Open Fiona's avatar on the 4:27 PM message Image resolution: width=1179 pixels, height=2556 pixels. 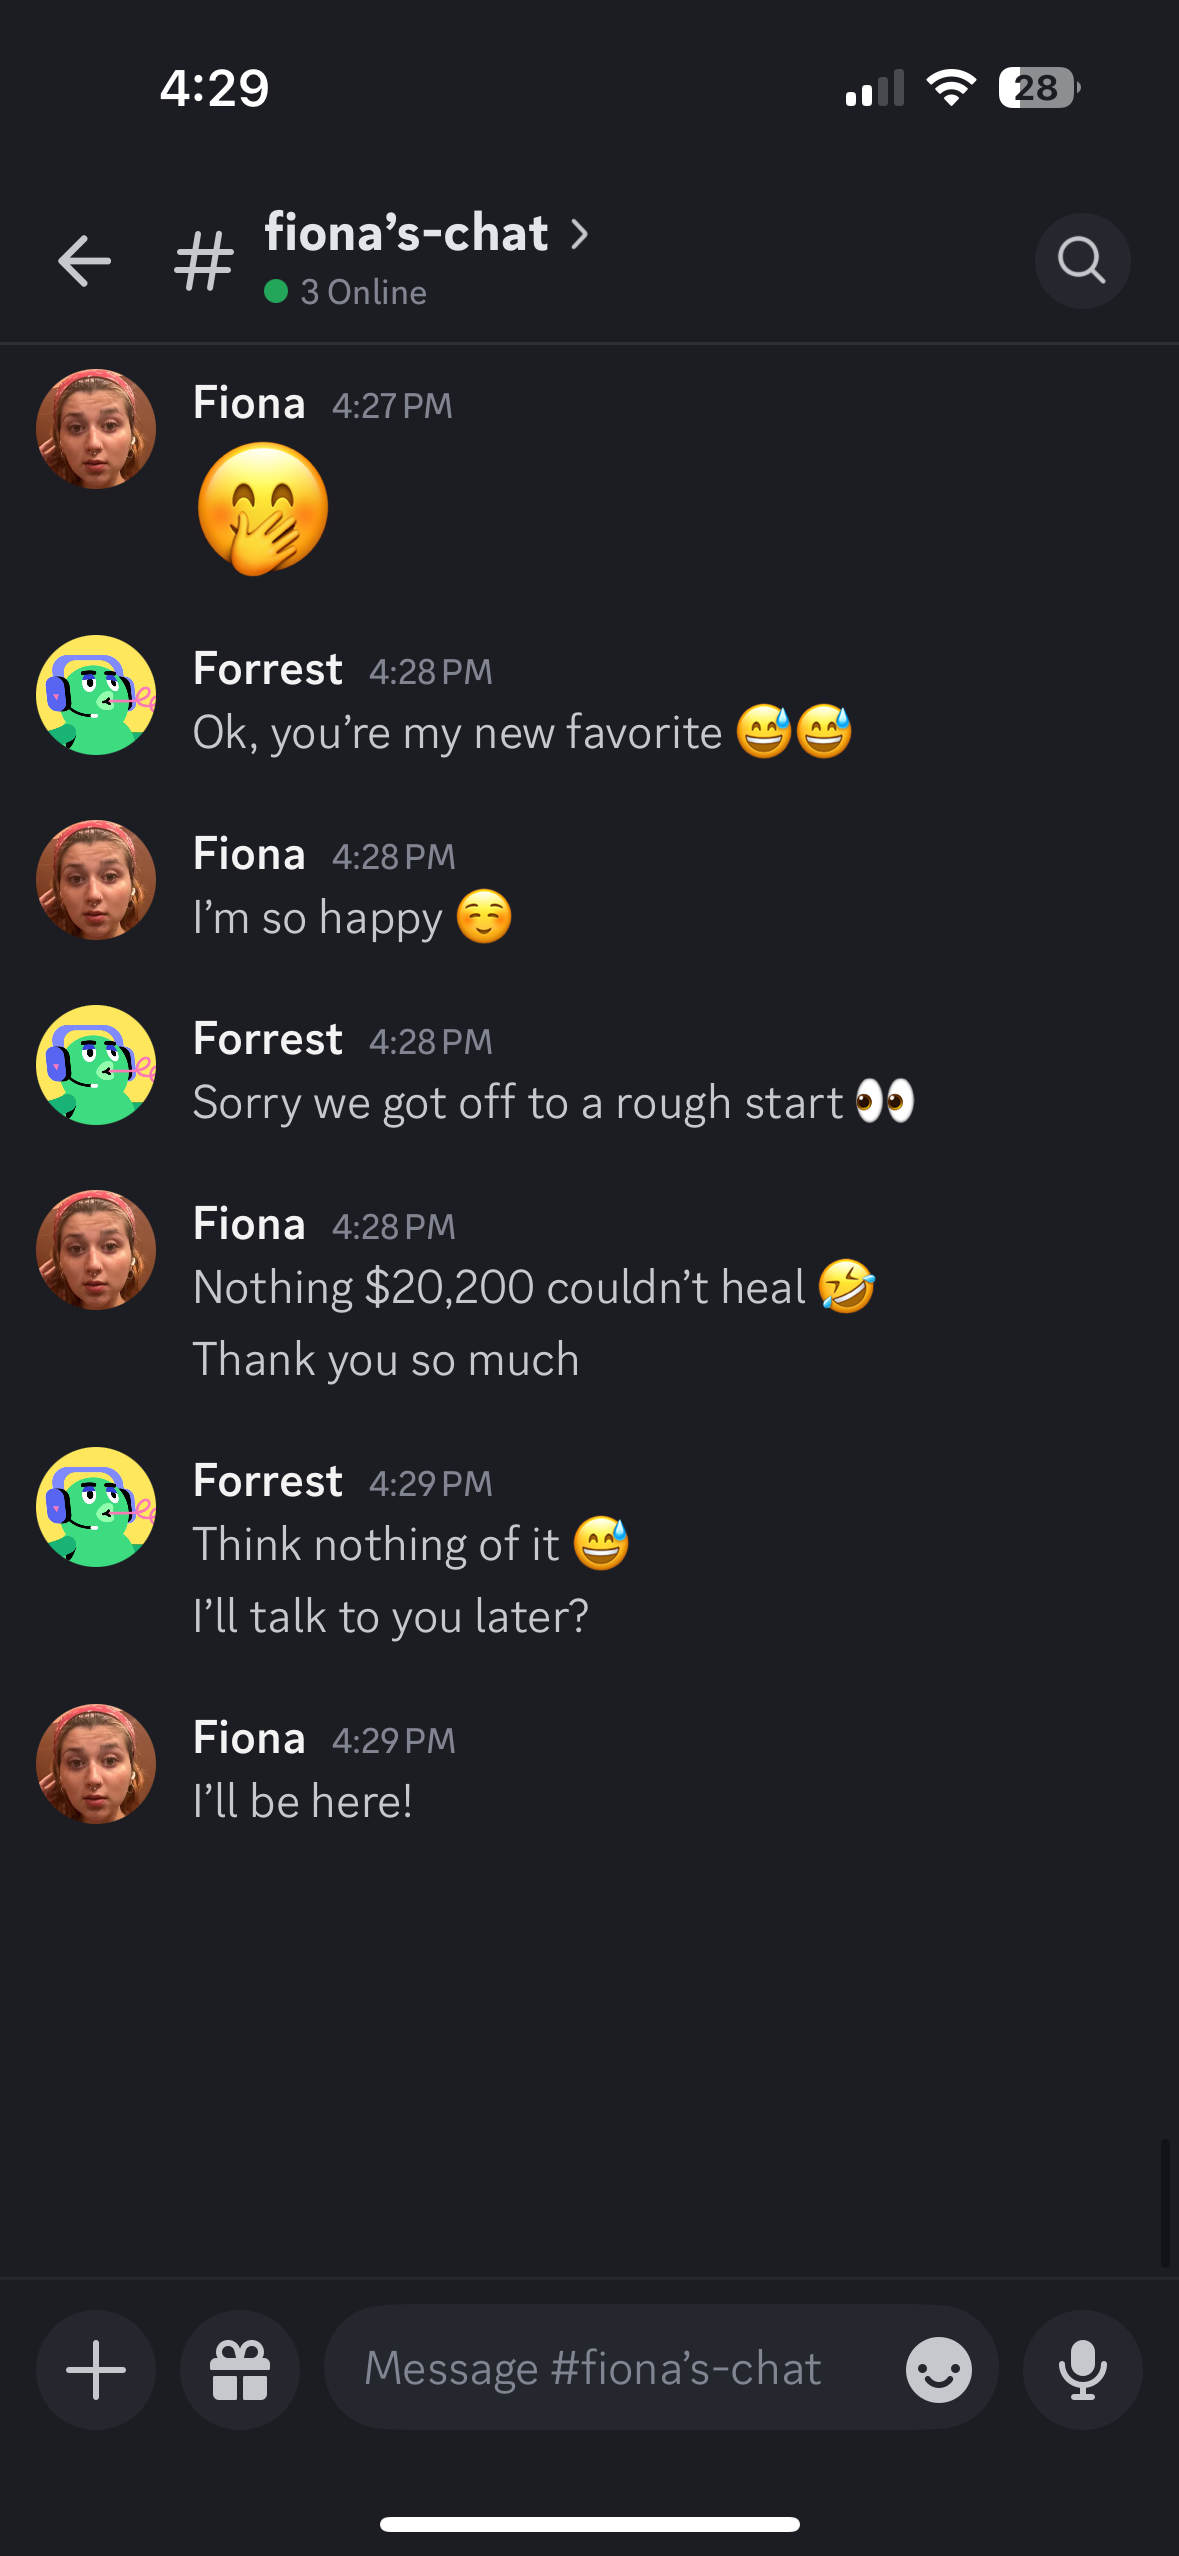(x=96, y=429)
